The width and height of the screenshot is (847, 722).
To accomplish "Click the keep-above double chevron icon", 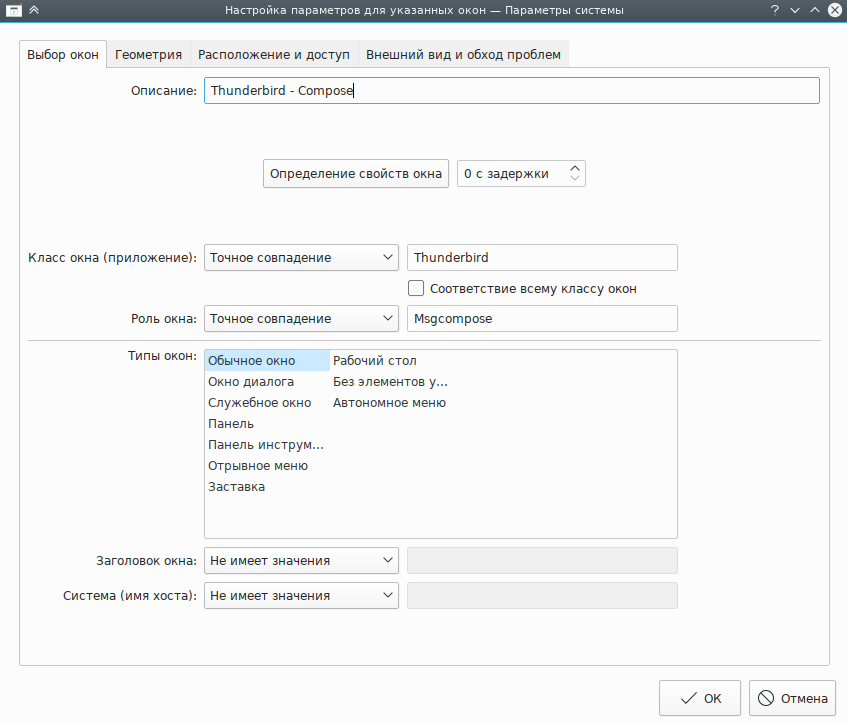I will click(x=35, y=10).
